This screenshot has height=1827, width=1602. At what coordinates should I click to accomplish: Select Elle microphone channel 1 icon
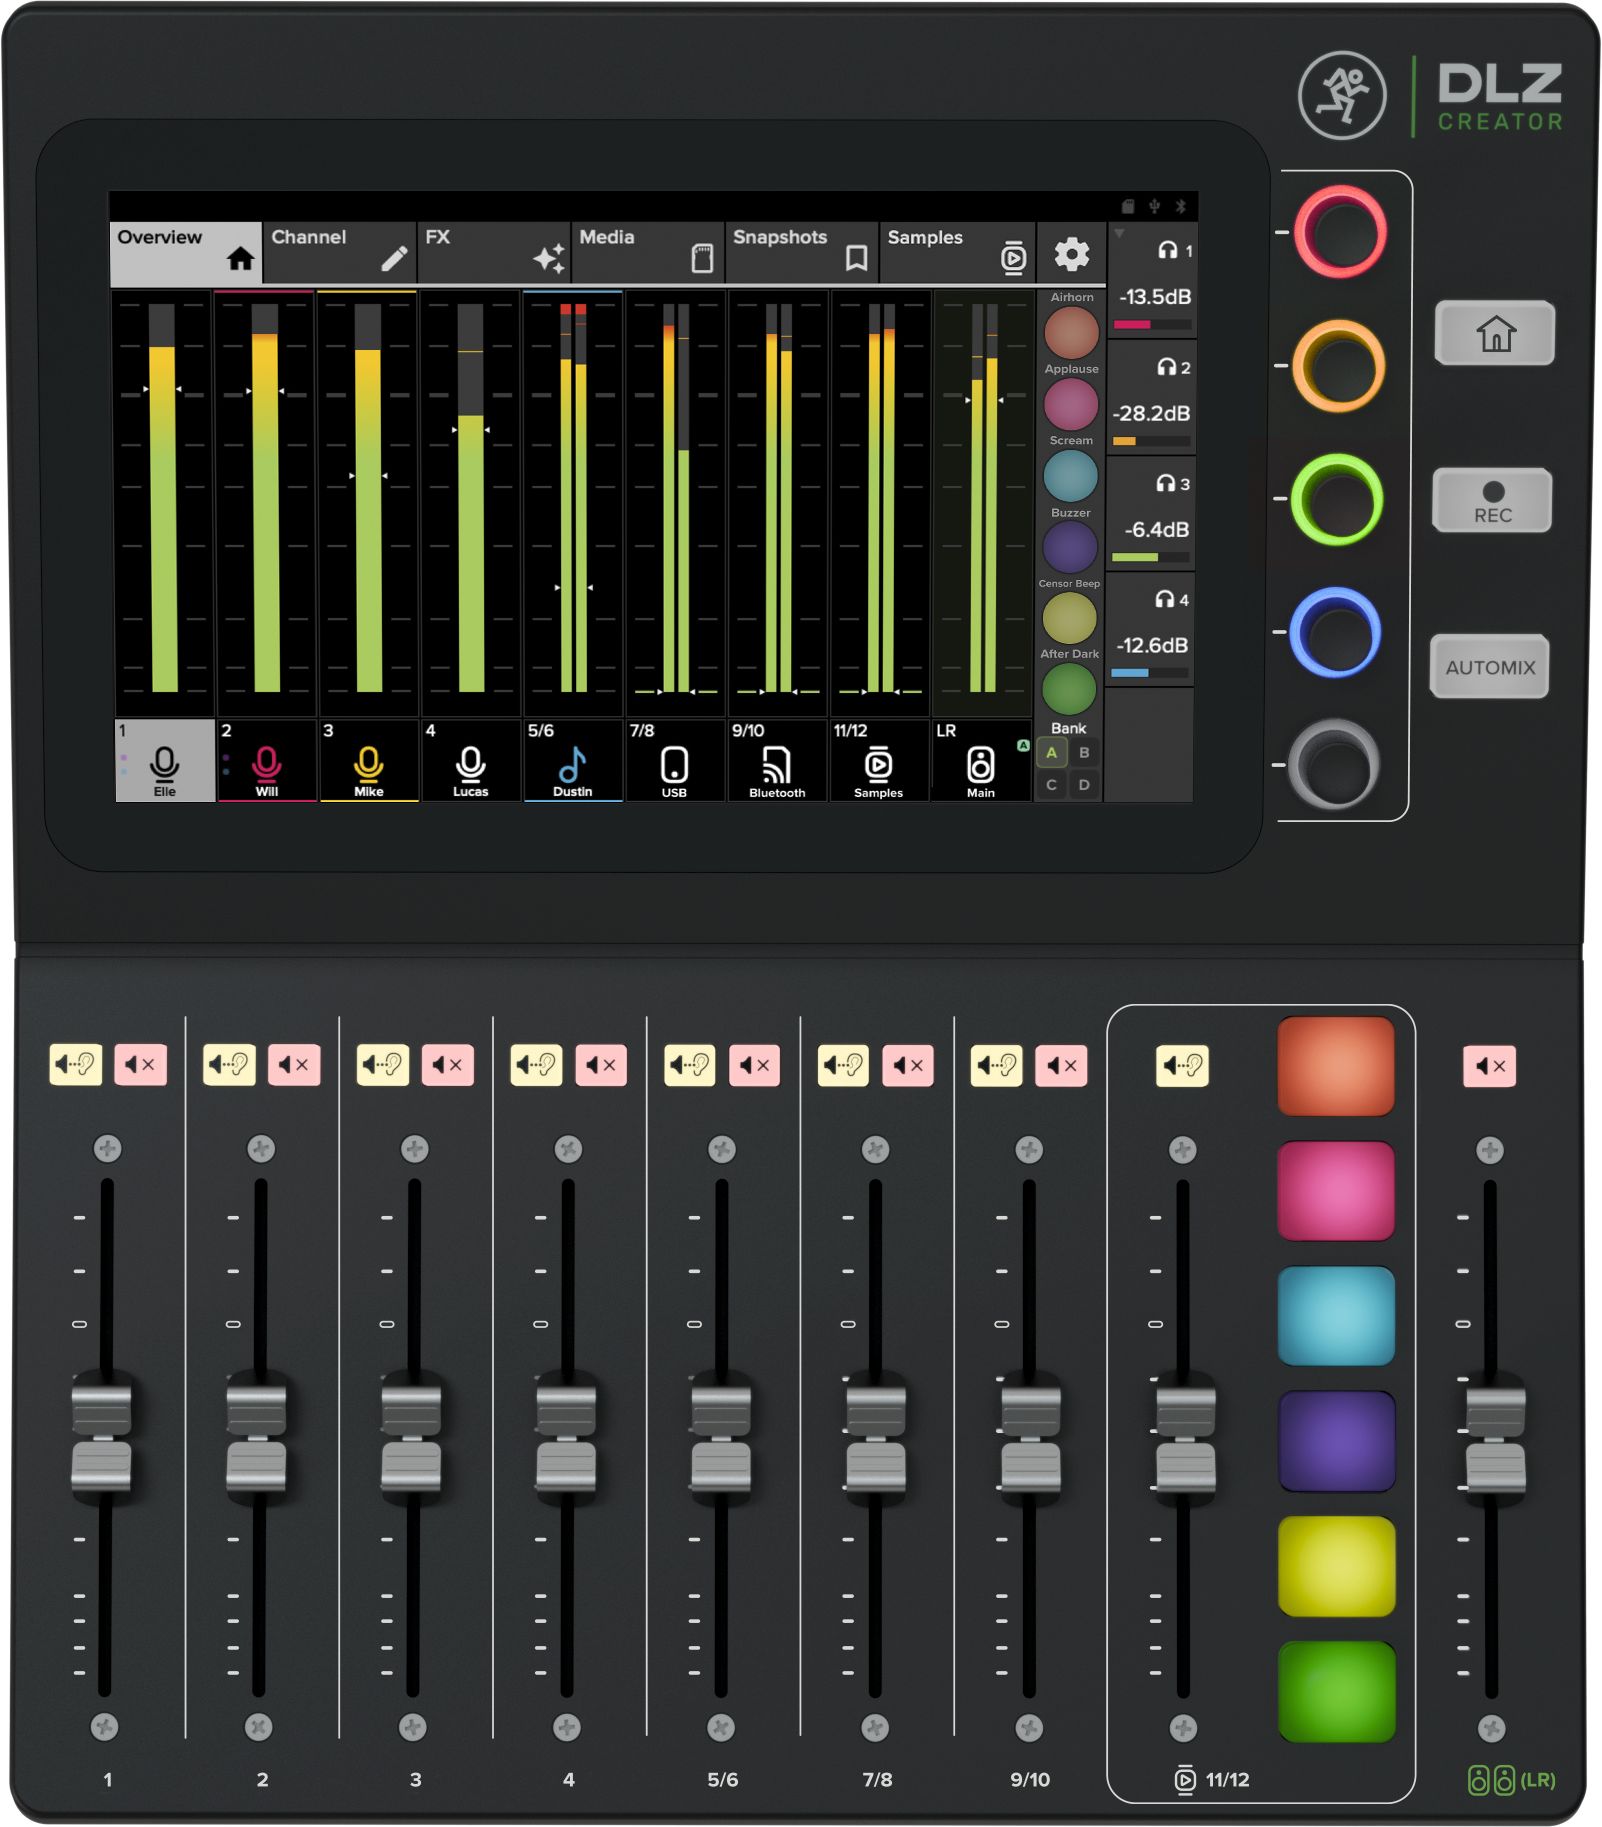coord(164,764)
